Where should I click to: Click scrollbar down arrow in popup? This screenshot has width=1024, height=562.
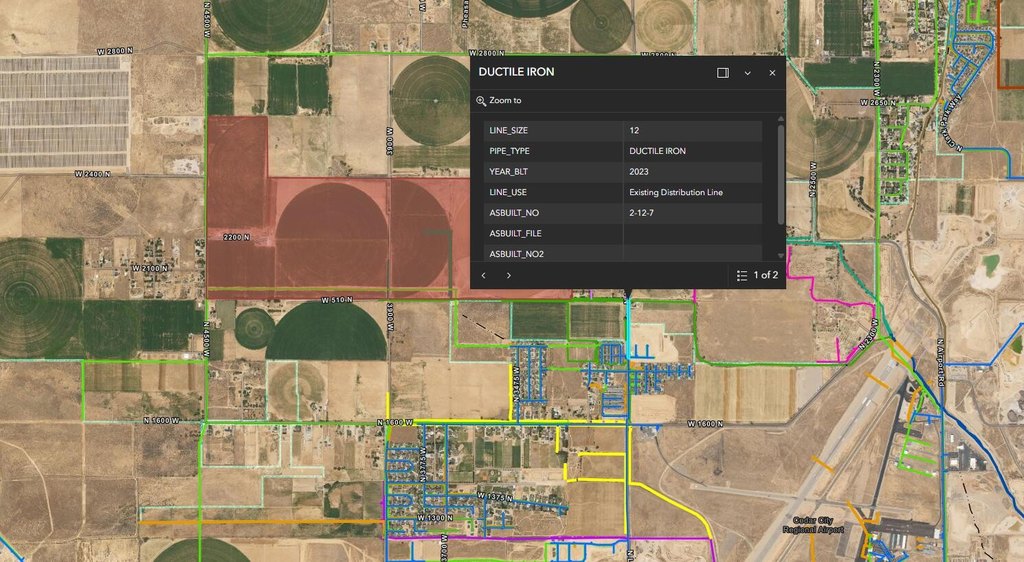(780, 256)
